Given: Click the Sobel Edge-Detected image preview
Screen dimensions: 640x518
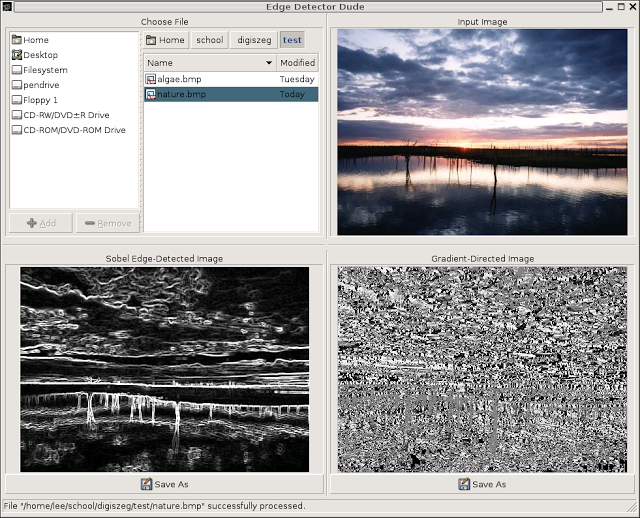Looking at the screenshot, I should point(164,369).
